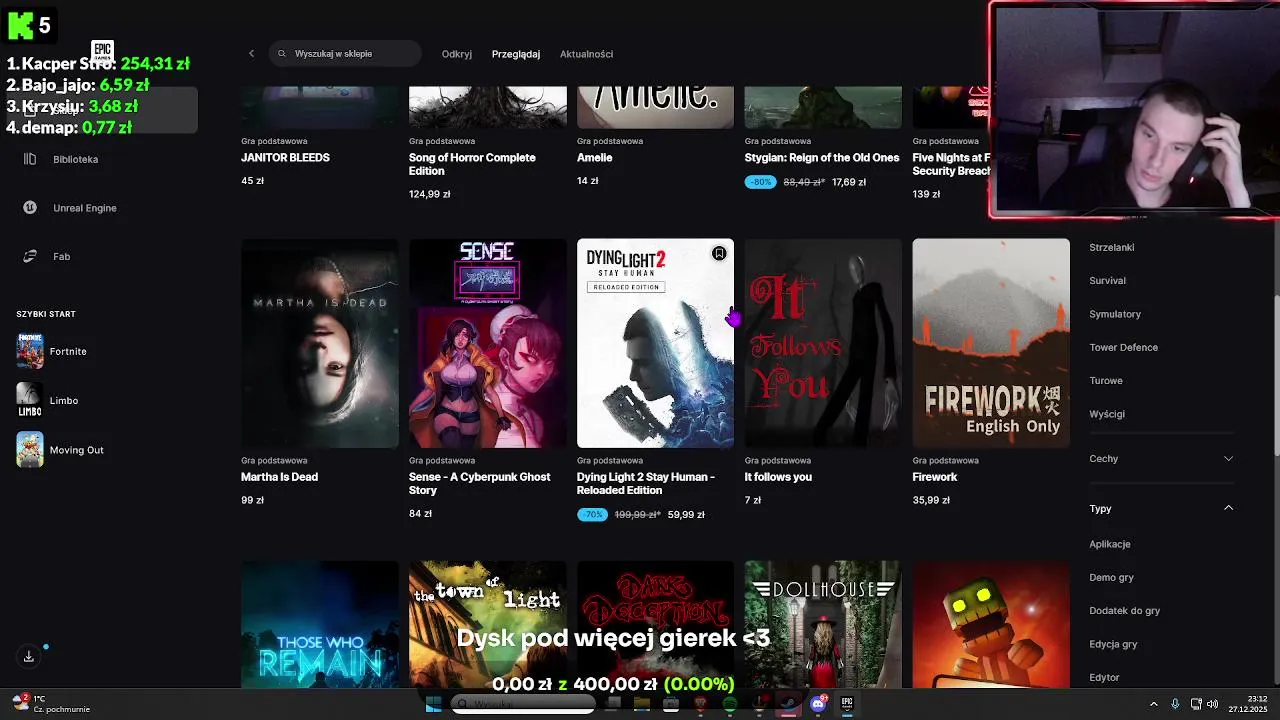Switch to the Odkryj tab
Screen dimensions: 1280x720
(456, 54)
